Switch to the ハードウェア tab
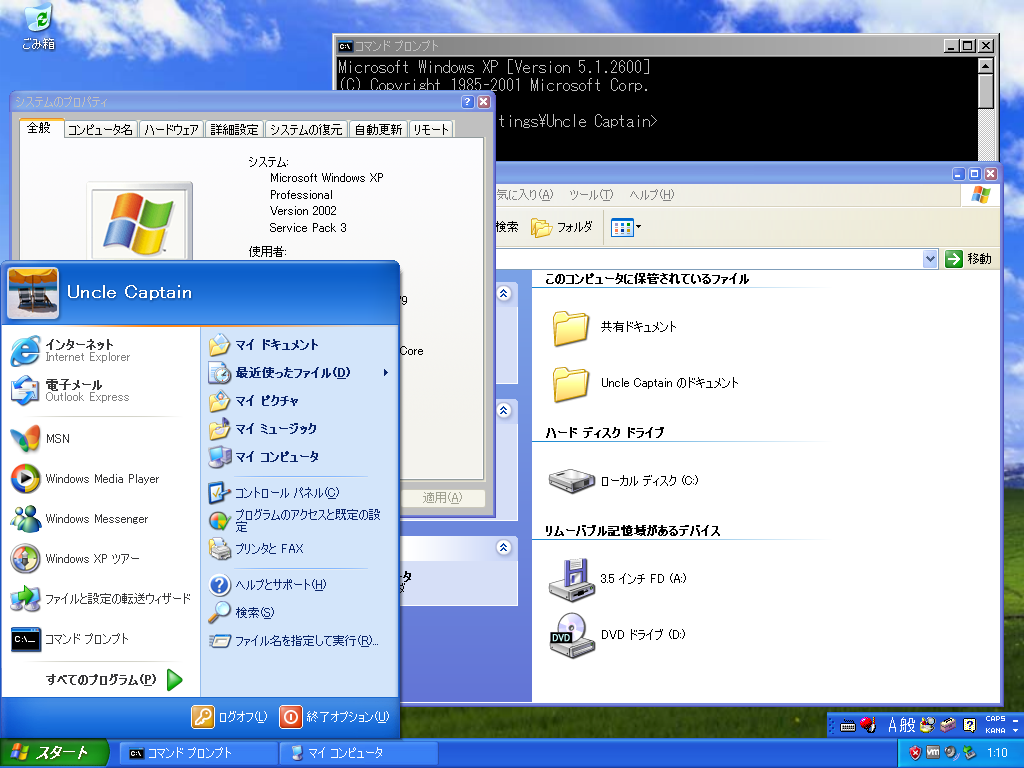Image resolution: width=1024 pixels, height=768 pixels. [x=171, y=129]
